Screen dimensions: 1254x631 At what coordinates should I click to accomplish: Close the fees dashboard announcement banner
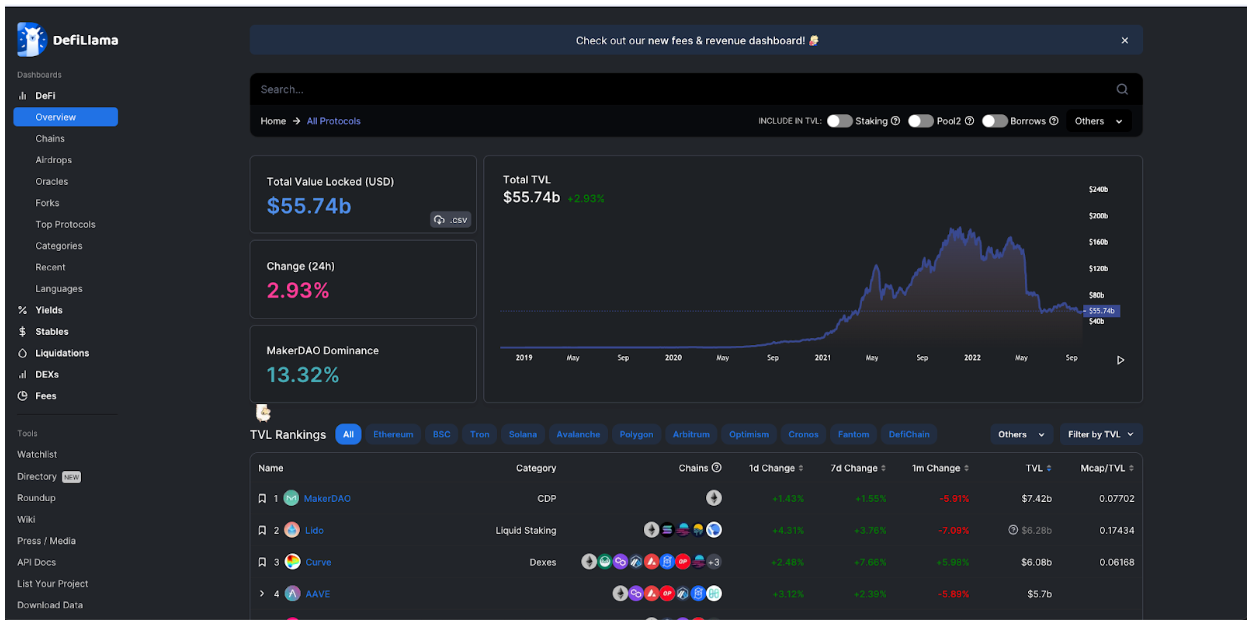(1124, 41)
